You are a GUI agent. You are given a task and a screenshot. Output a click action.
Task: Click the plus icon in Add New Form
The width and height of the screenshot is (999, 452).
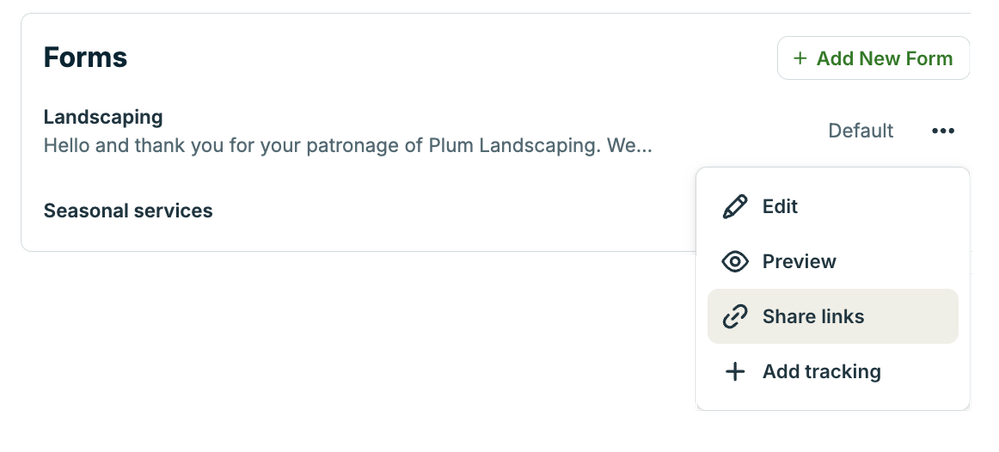[x=800, y=59]
